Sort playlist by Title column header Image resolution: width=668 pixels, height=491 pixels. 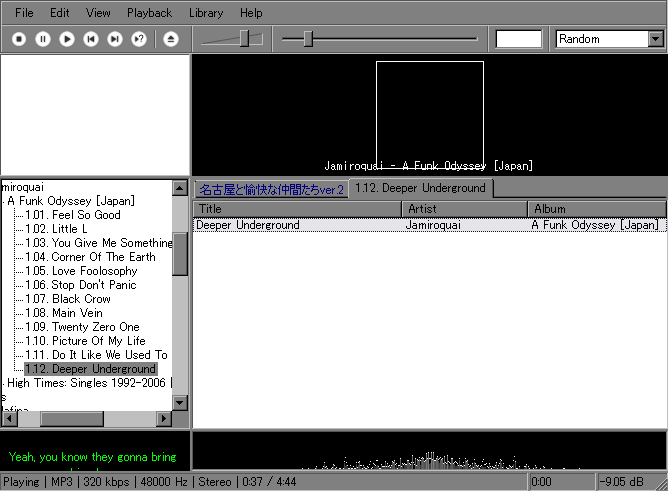[297, 209]
